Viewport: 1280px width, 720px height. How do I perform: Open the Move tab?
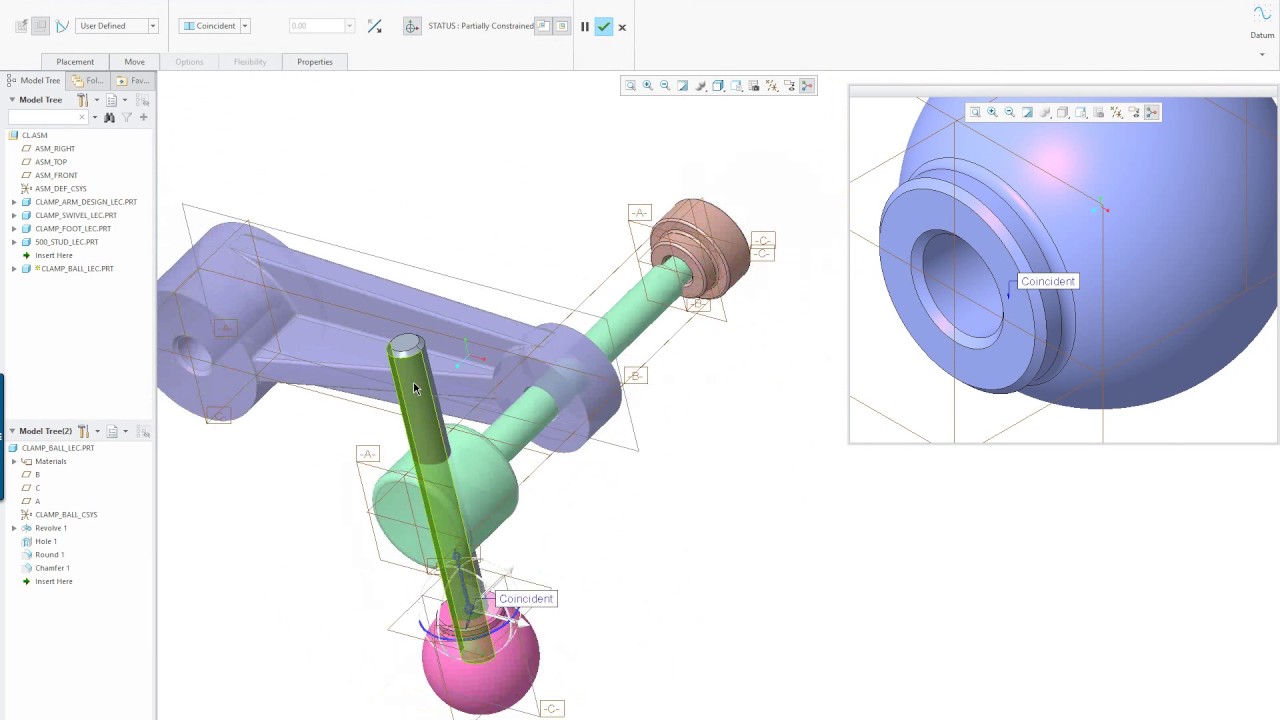click(134, 62)
